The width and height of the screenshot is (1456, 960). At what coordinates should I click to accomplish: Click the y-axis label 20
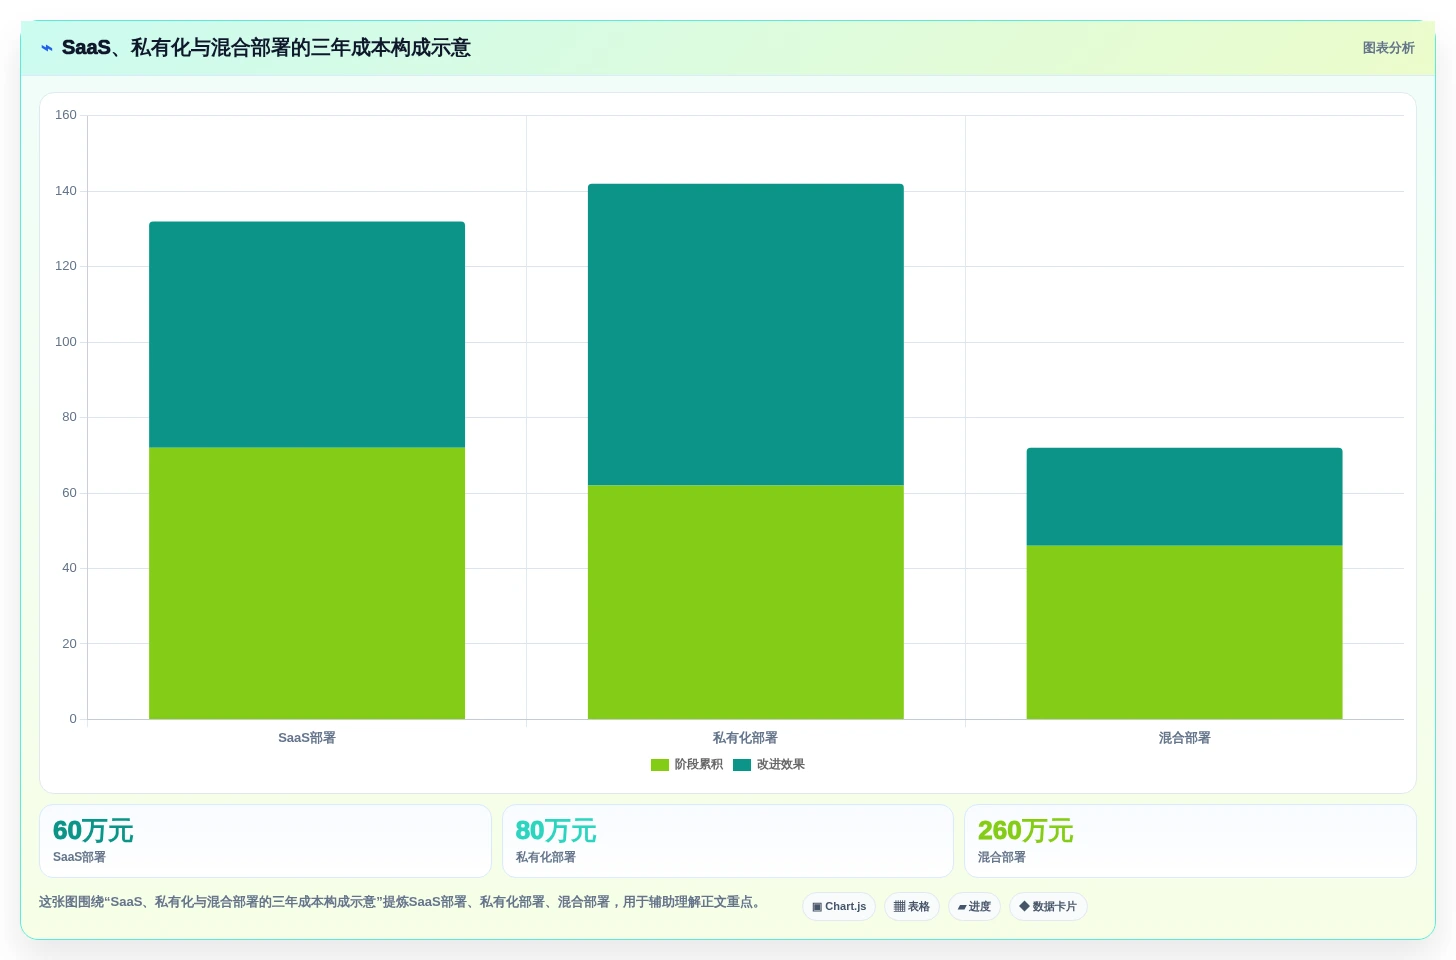point(69,644)
